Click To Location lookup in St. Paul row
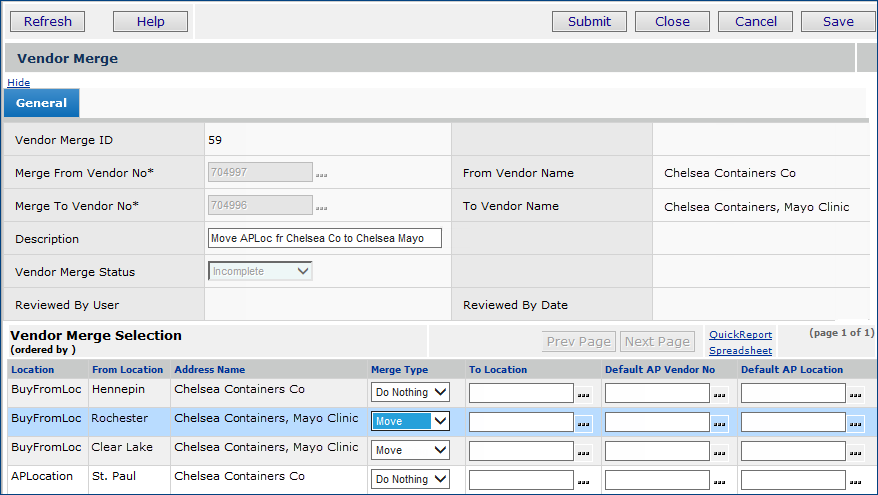Image resolution: width=878 pixels, height=495 pixels. tap(583, 481)
